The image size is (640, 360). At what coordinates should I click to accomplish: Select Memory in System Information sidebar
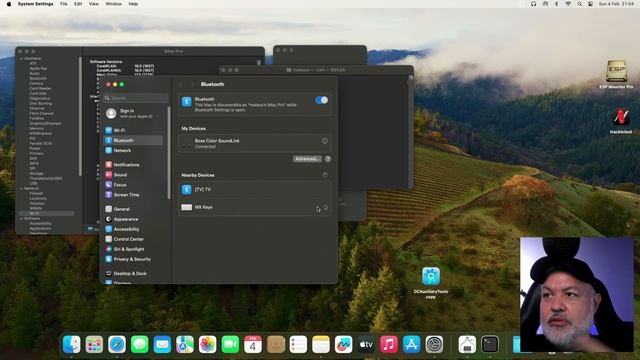click(x=37, y=129)
